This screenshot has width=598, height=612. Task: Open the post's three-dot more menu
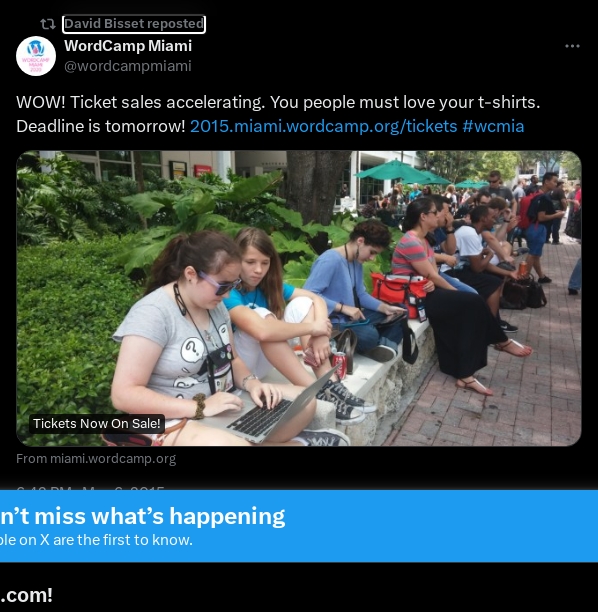coord(572,46)
